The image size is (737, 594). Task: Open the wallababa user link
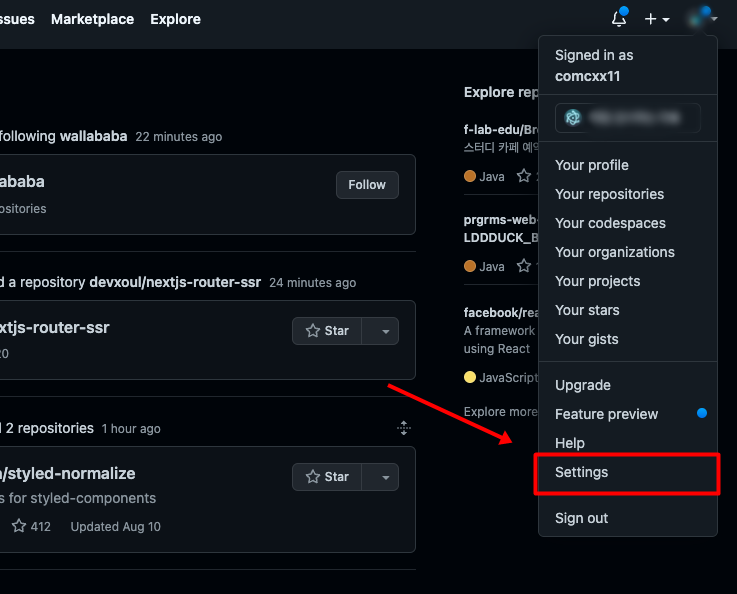point(94,136)
